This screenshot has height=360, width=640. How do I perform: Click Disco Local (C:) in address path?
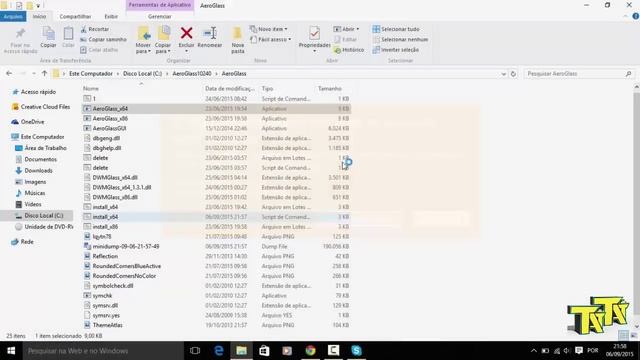click(x=142, y=73)
